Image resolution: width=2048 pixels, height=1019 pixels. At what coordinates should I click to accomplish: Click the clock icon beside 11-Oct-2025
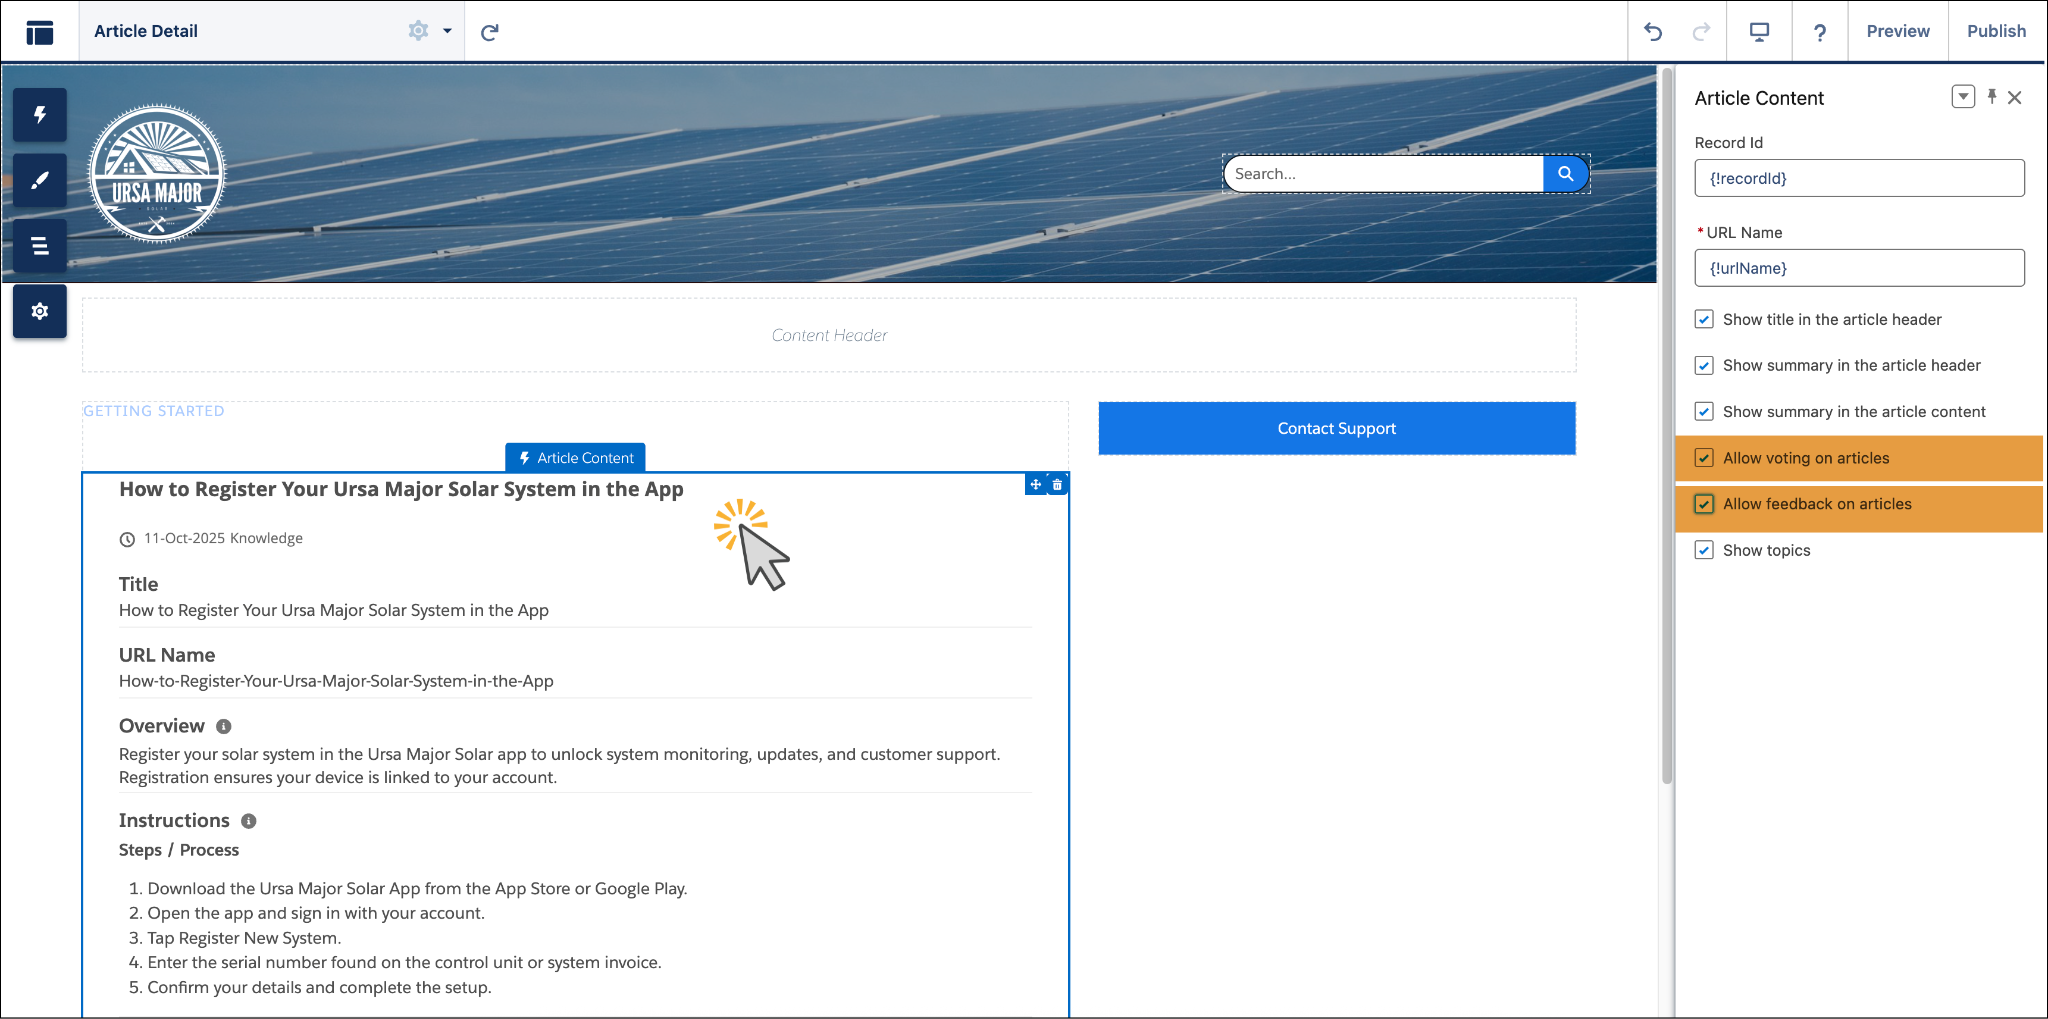pyautogui.click(x=127, y=539)
